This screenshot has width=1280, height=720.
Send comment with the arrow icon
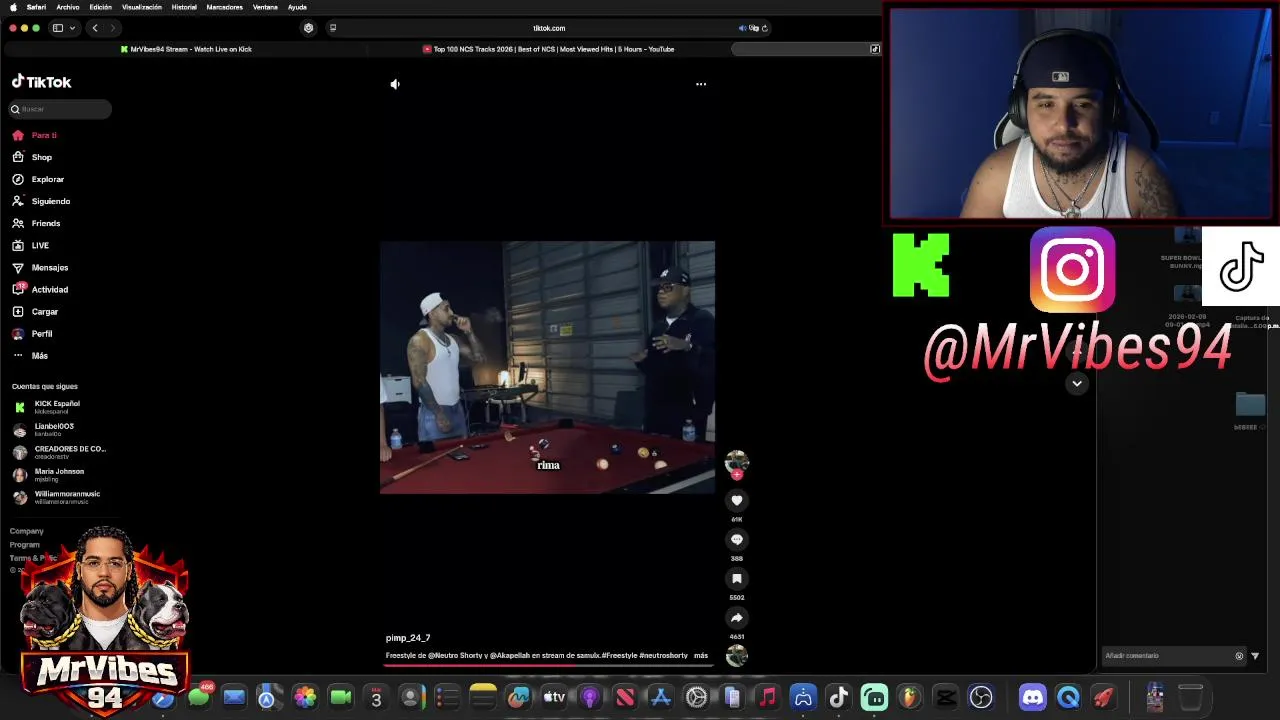coord(1255,656)
